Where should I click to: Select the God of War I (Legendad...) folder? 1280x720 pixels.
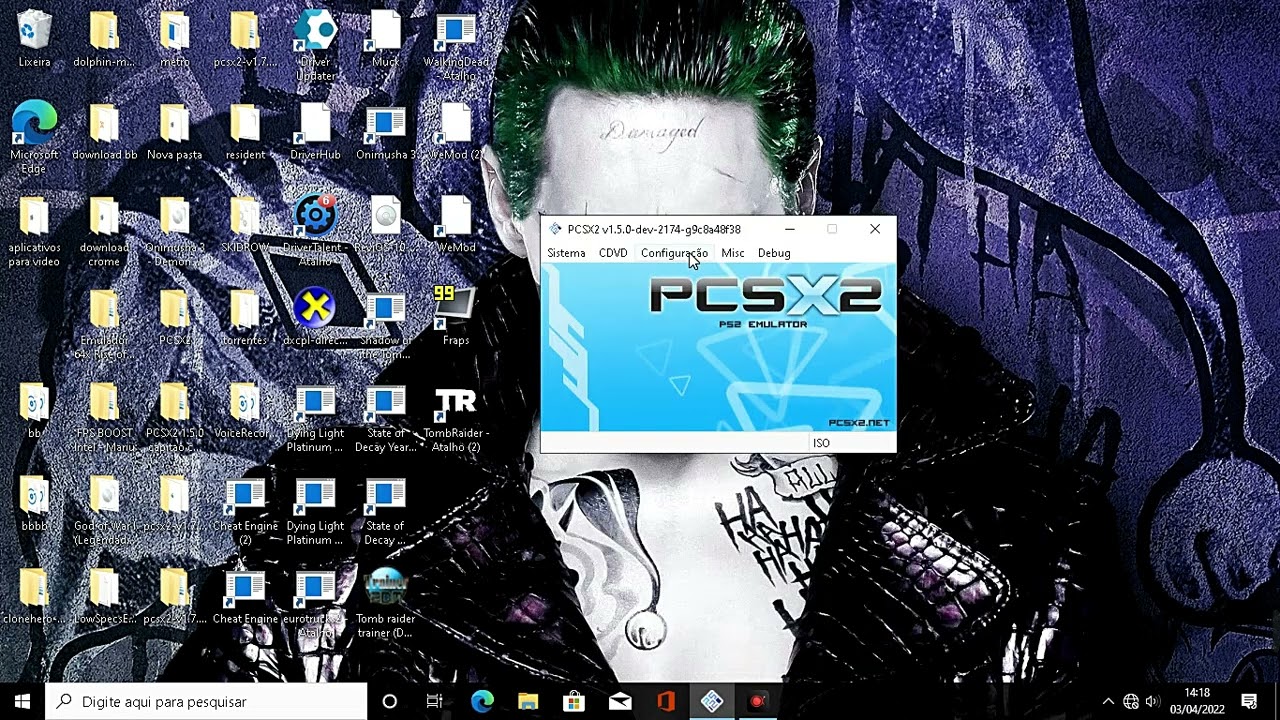point(104,510)
